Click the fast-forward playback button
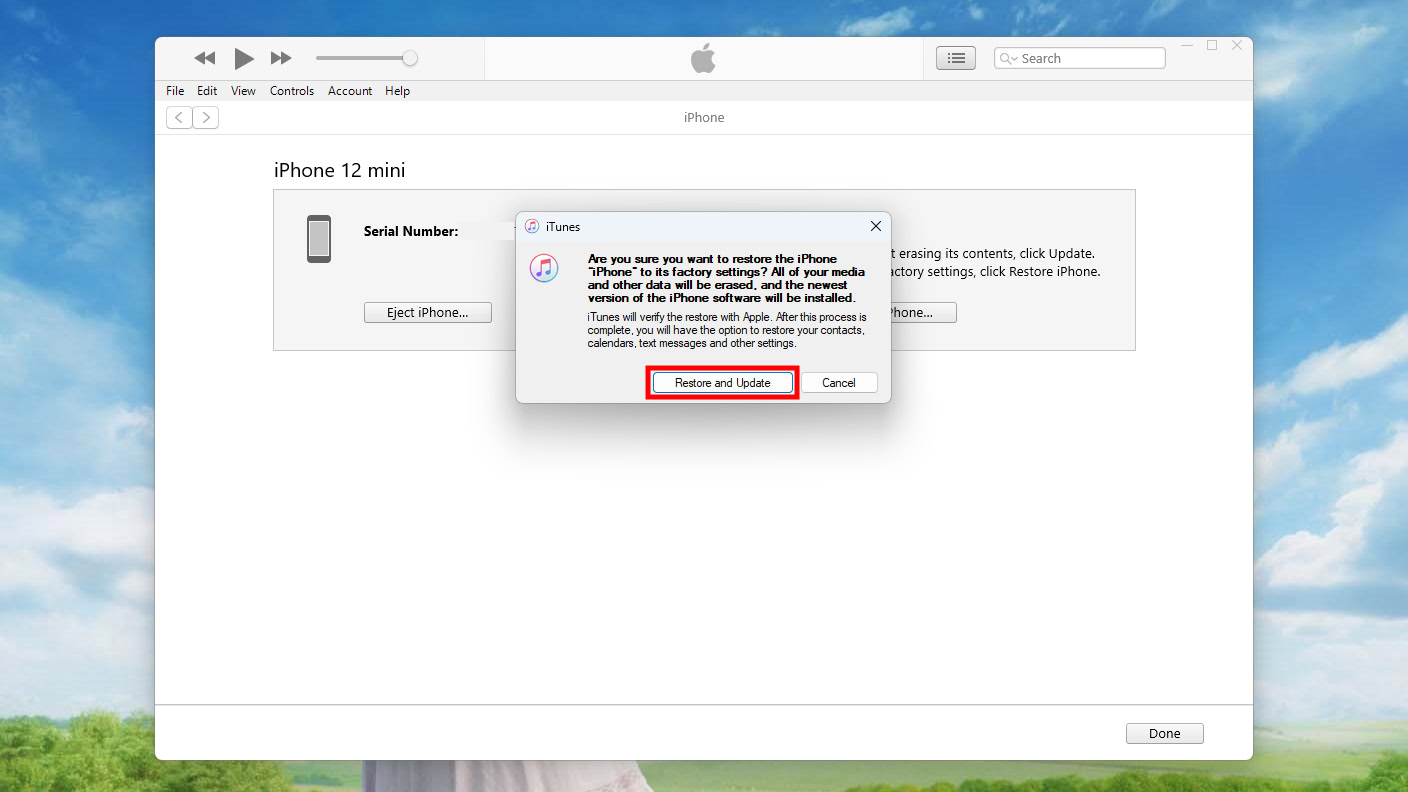Screen dimensions: 1408x792 click(x=281, y=58)
